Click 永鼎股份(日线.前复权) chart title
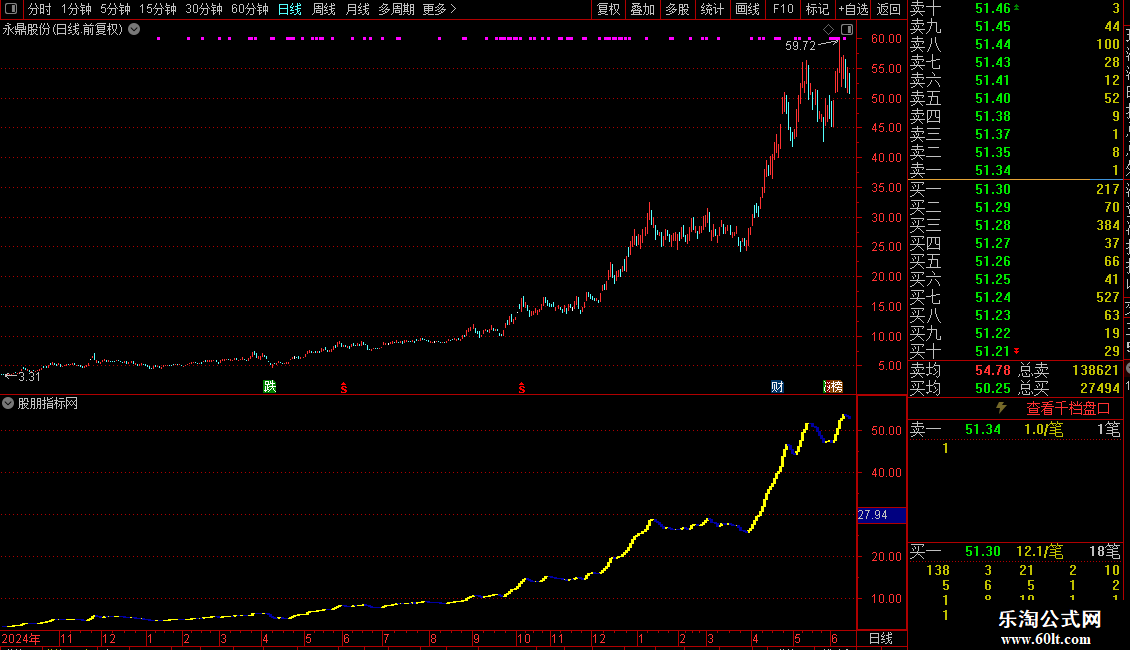This screenshot has width=1130, height=650. point(62,30)
